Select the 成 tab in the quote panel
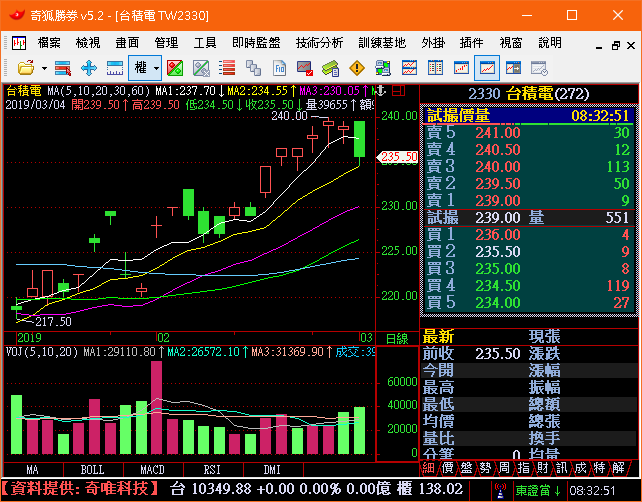Screen dimensions: 642x502 click(580, 468)
